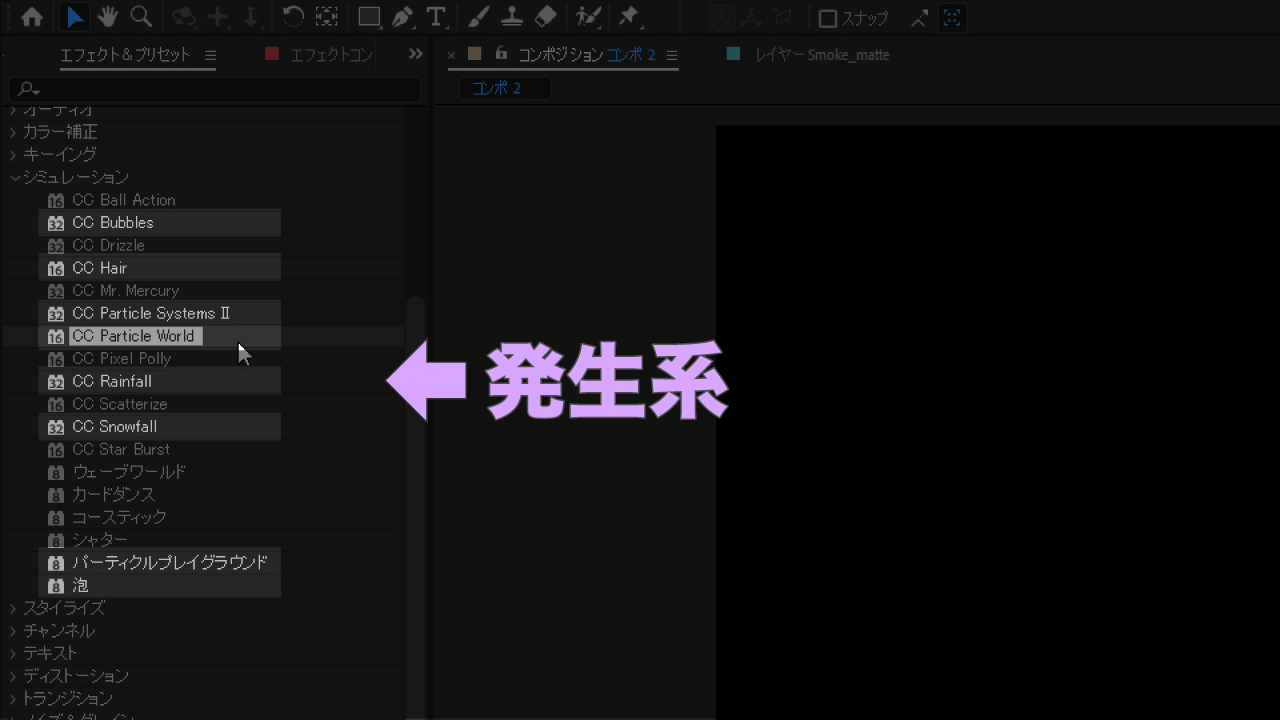This screenshot has height=720, width=1280.
Task: Expand the キーイング category
Action: click(x=13, y=155)
